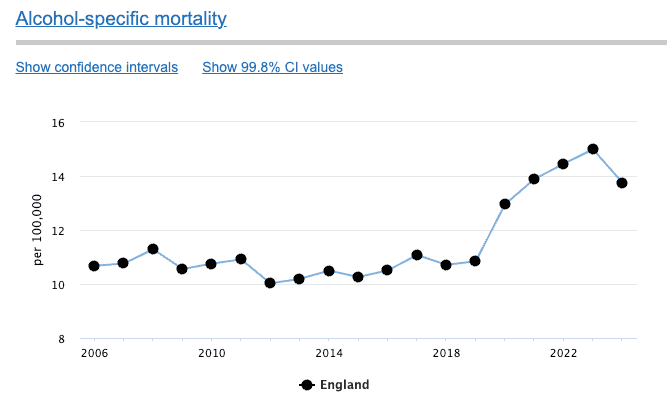This screenshot has height=417, width=667.
Task: Click the 2014 data point
Action: pyautogui.click(x=328, y=271)
